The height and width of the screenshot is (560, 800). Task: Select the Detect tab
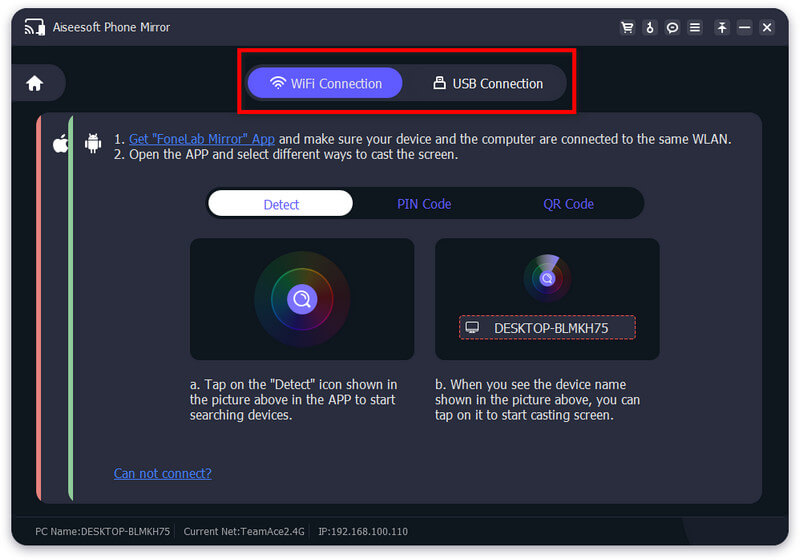(x=281, y=204)
